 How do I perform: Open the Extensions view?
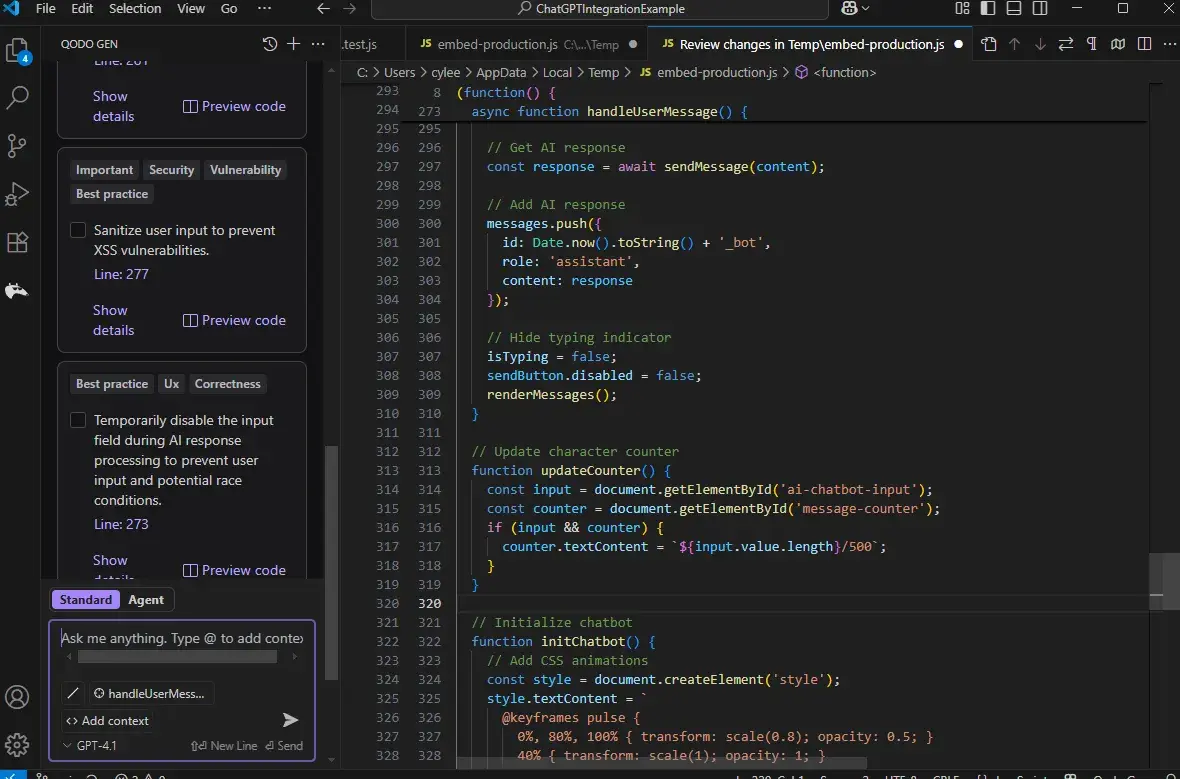pos(17,242)
